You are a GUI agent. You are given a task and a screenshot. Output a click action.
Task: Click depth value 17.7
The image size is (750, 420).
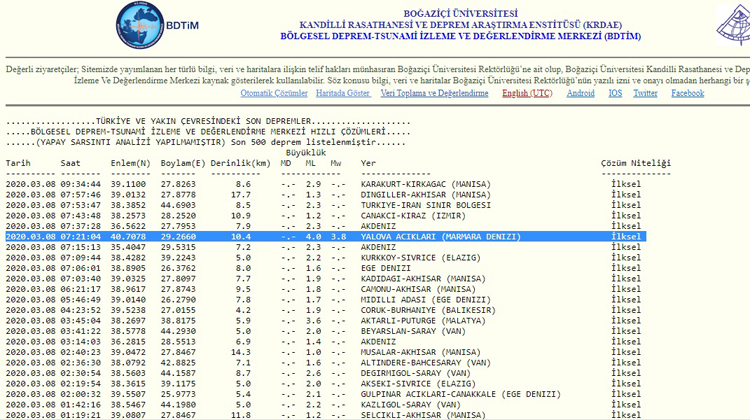point(241,195)
